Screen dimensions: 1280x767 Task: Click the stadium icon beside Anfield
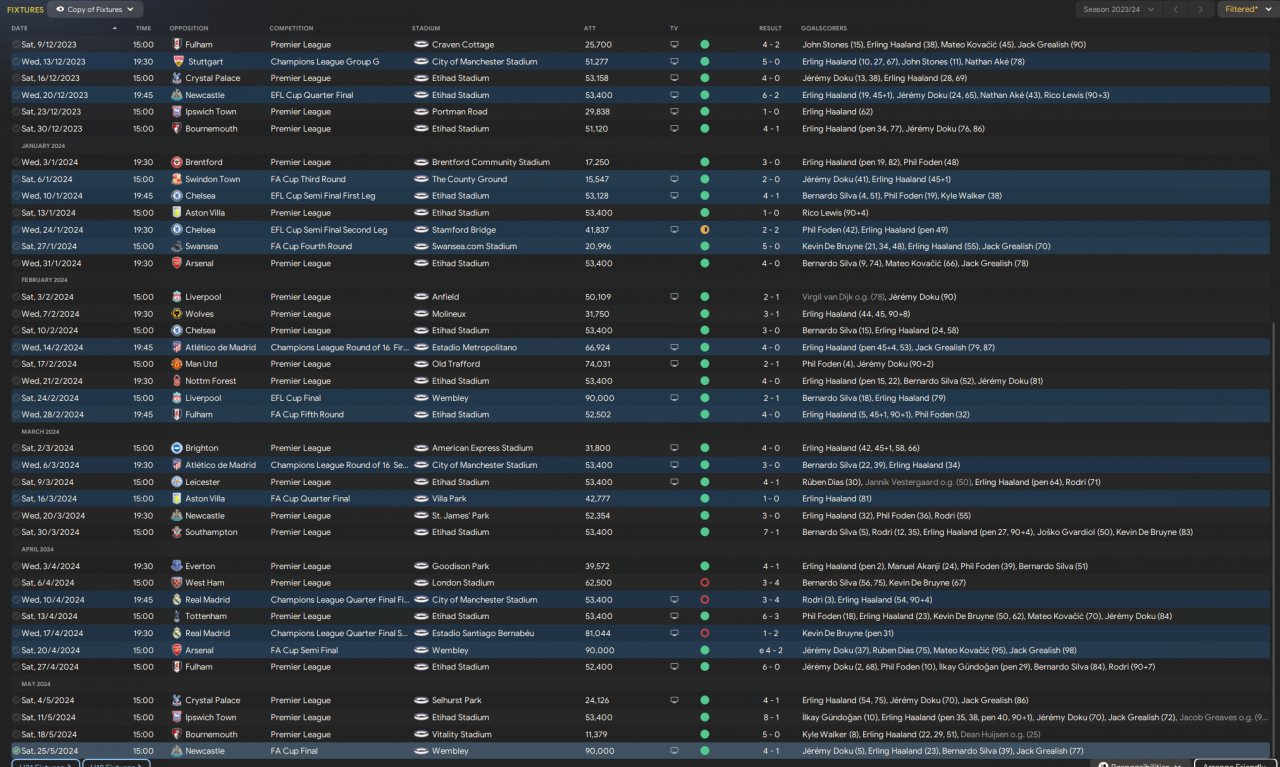[x=421, y=297]
